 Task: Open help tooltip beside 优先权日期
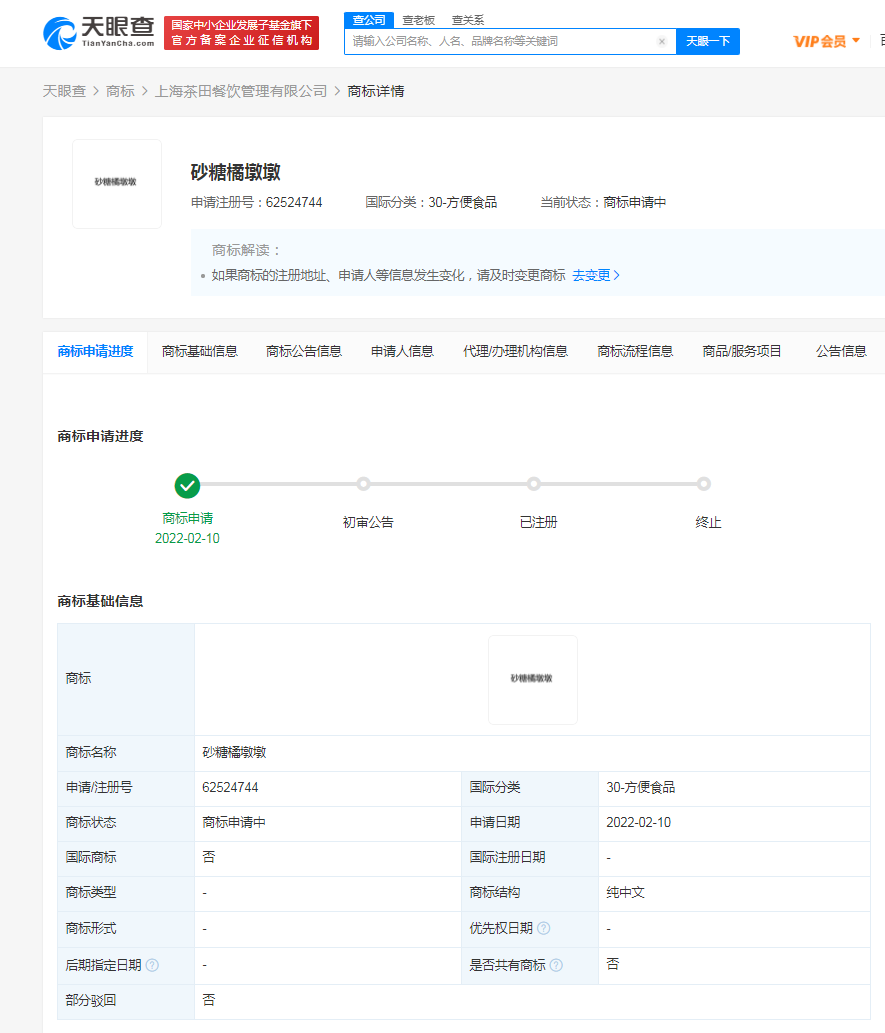point(544,928)
